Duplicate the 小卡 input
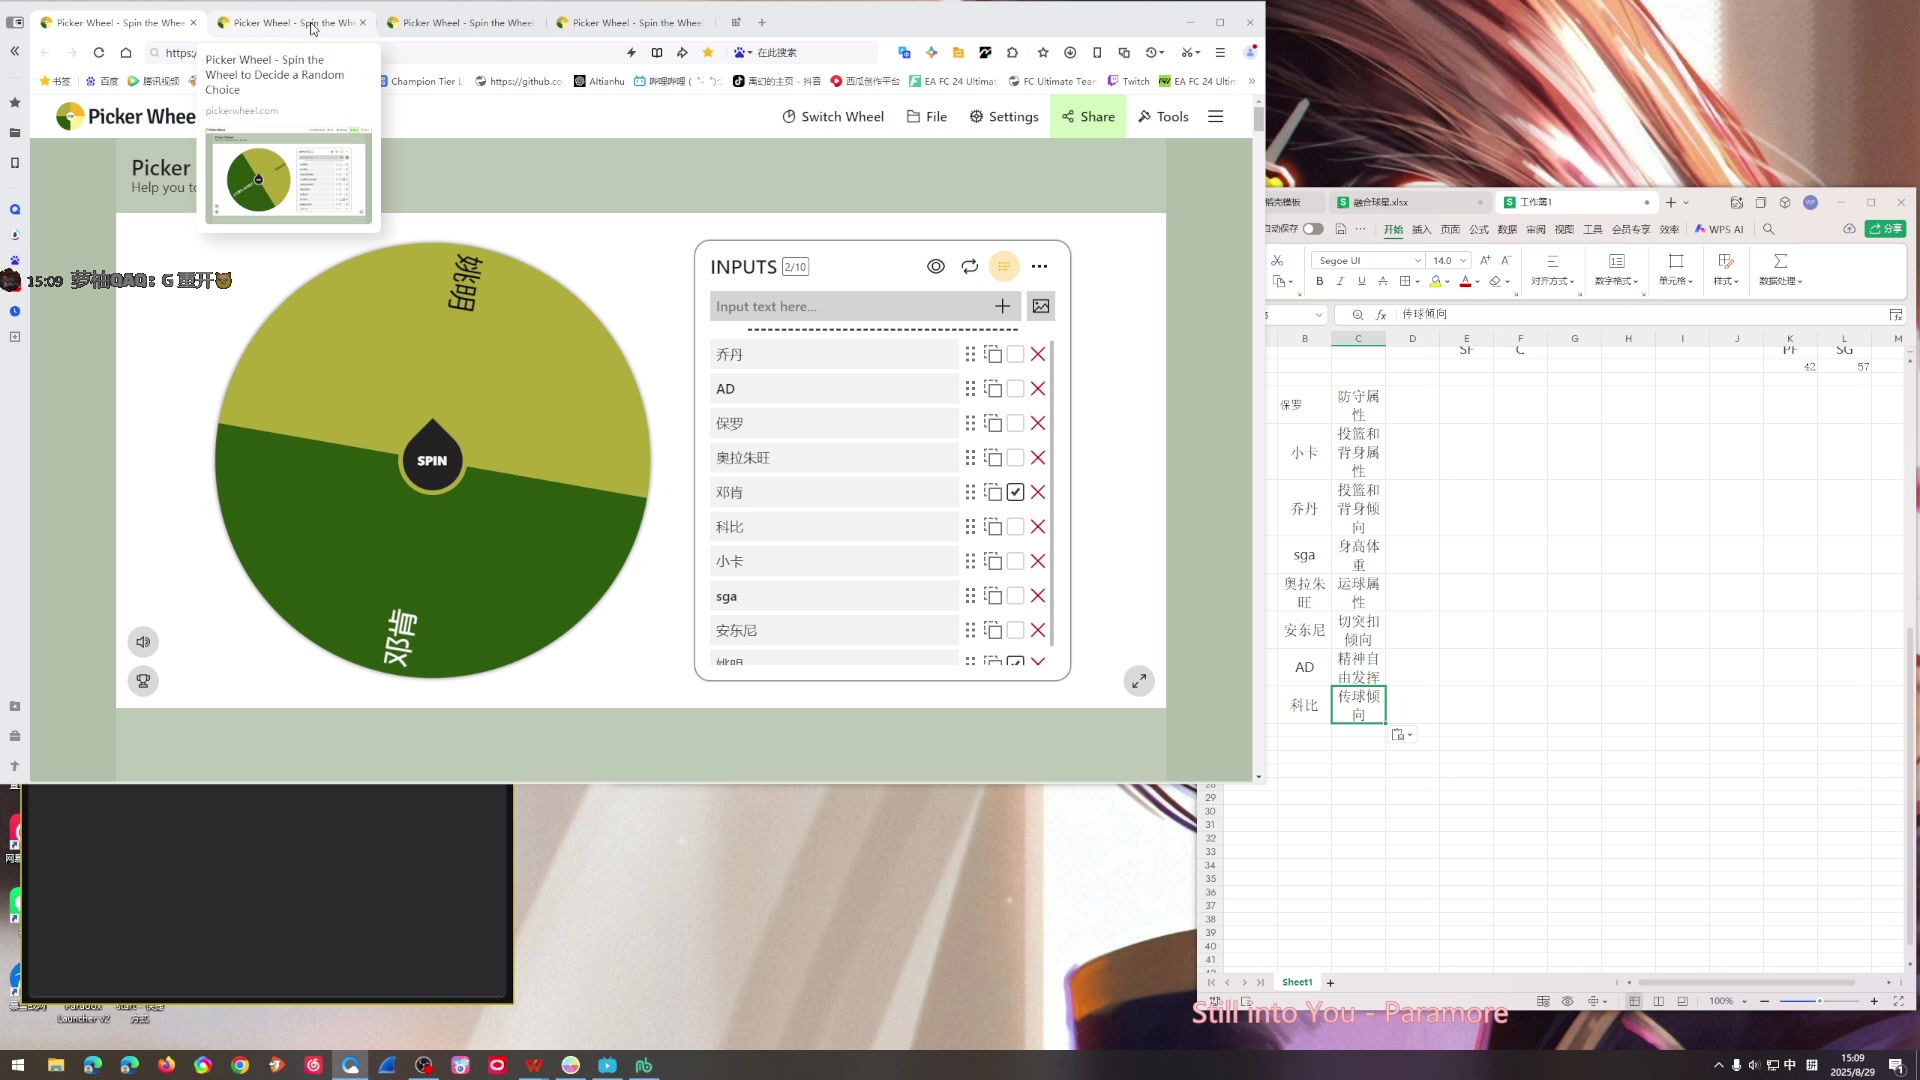The height and width of the screenshot is (1080, 1920). click(x=993, y=561)
